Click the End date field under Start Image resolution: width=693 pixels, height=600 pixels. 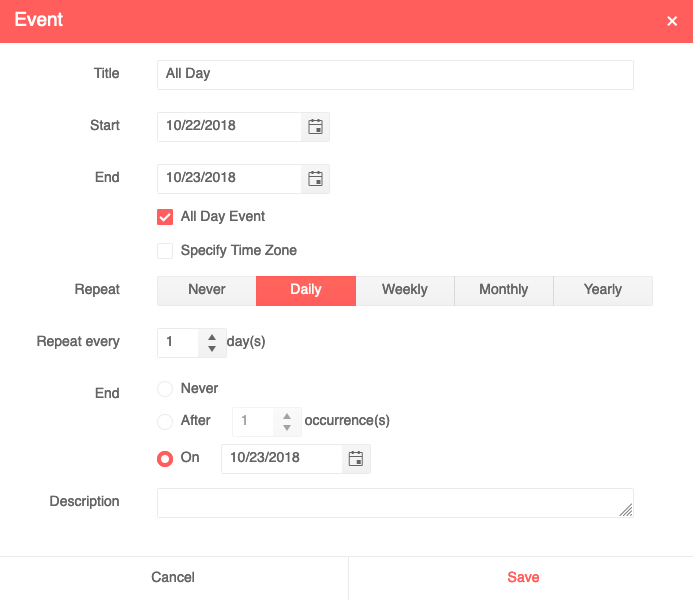coord(229,179)
